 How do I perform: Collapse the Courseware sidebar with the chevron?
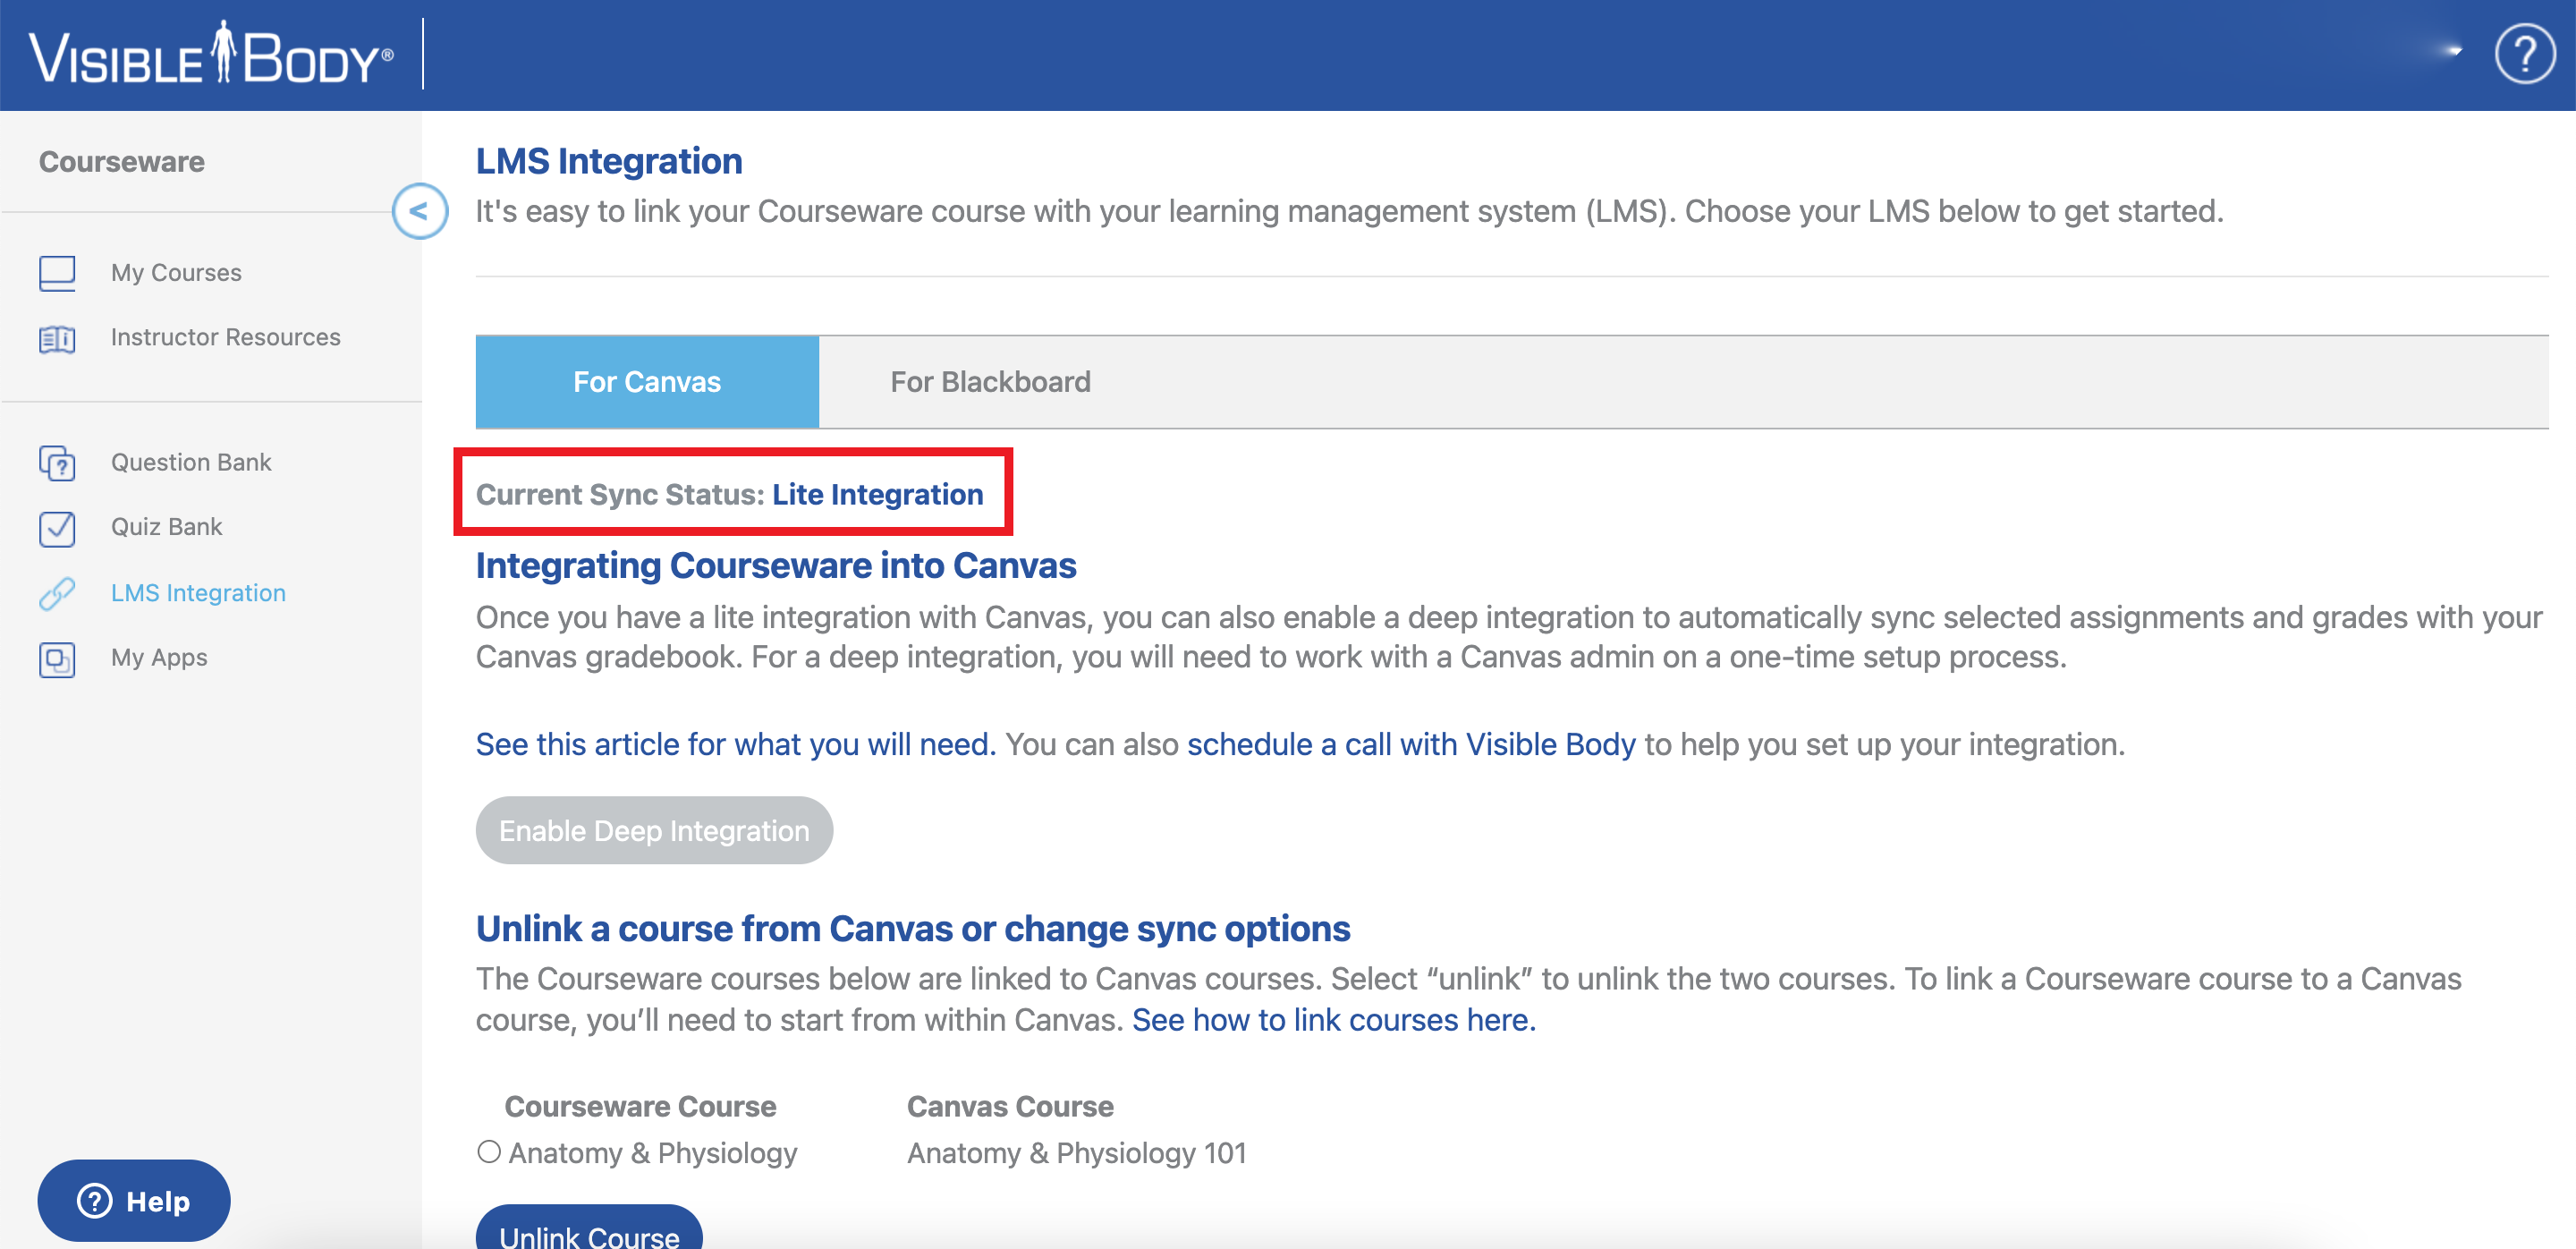[x=419, y=212]
